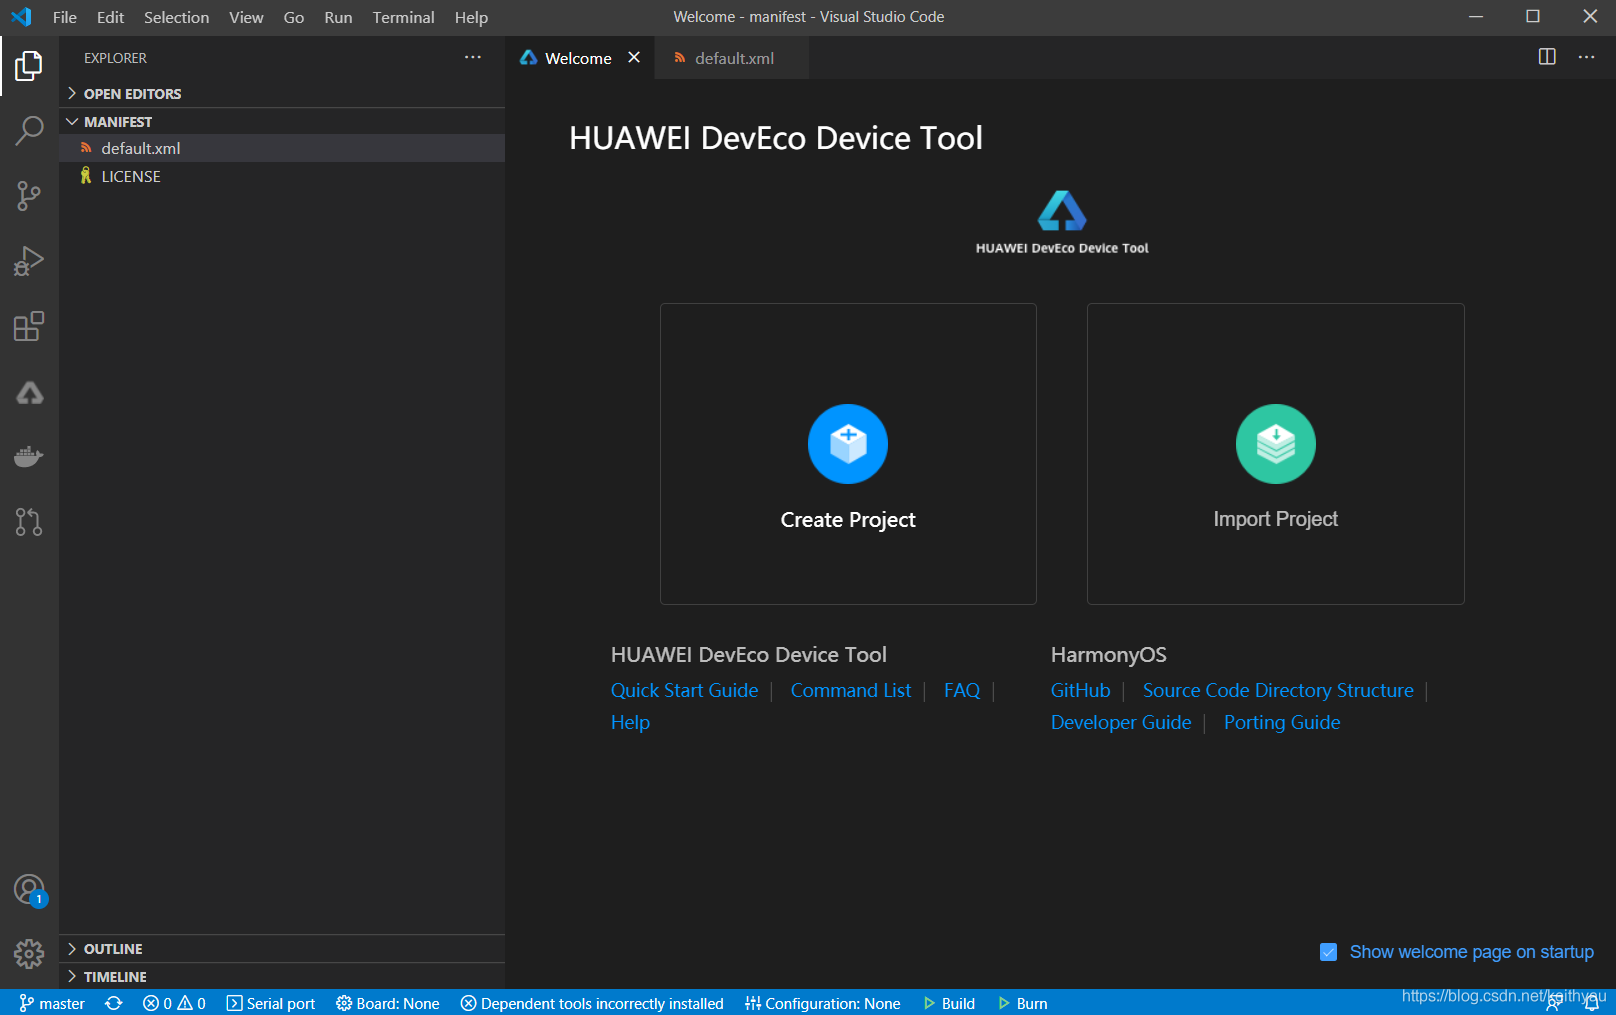The image size is (1616, 1015).
Task: Open the Search view icon
Action: coord(29,130)
